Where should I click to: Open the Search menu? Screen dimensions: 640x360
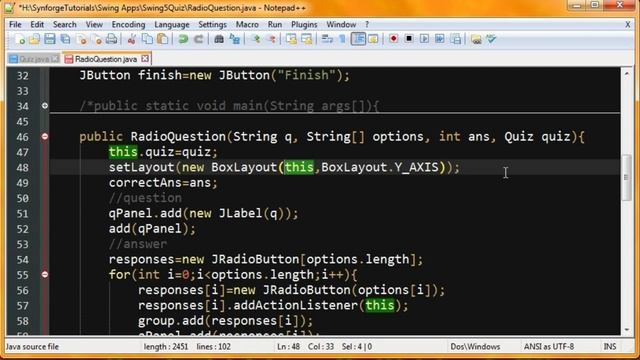point(64,24)
